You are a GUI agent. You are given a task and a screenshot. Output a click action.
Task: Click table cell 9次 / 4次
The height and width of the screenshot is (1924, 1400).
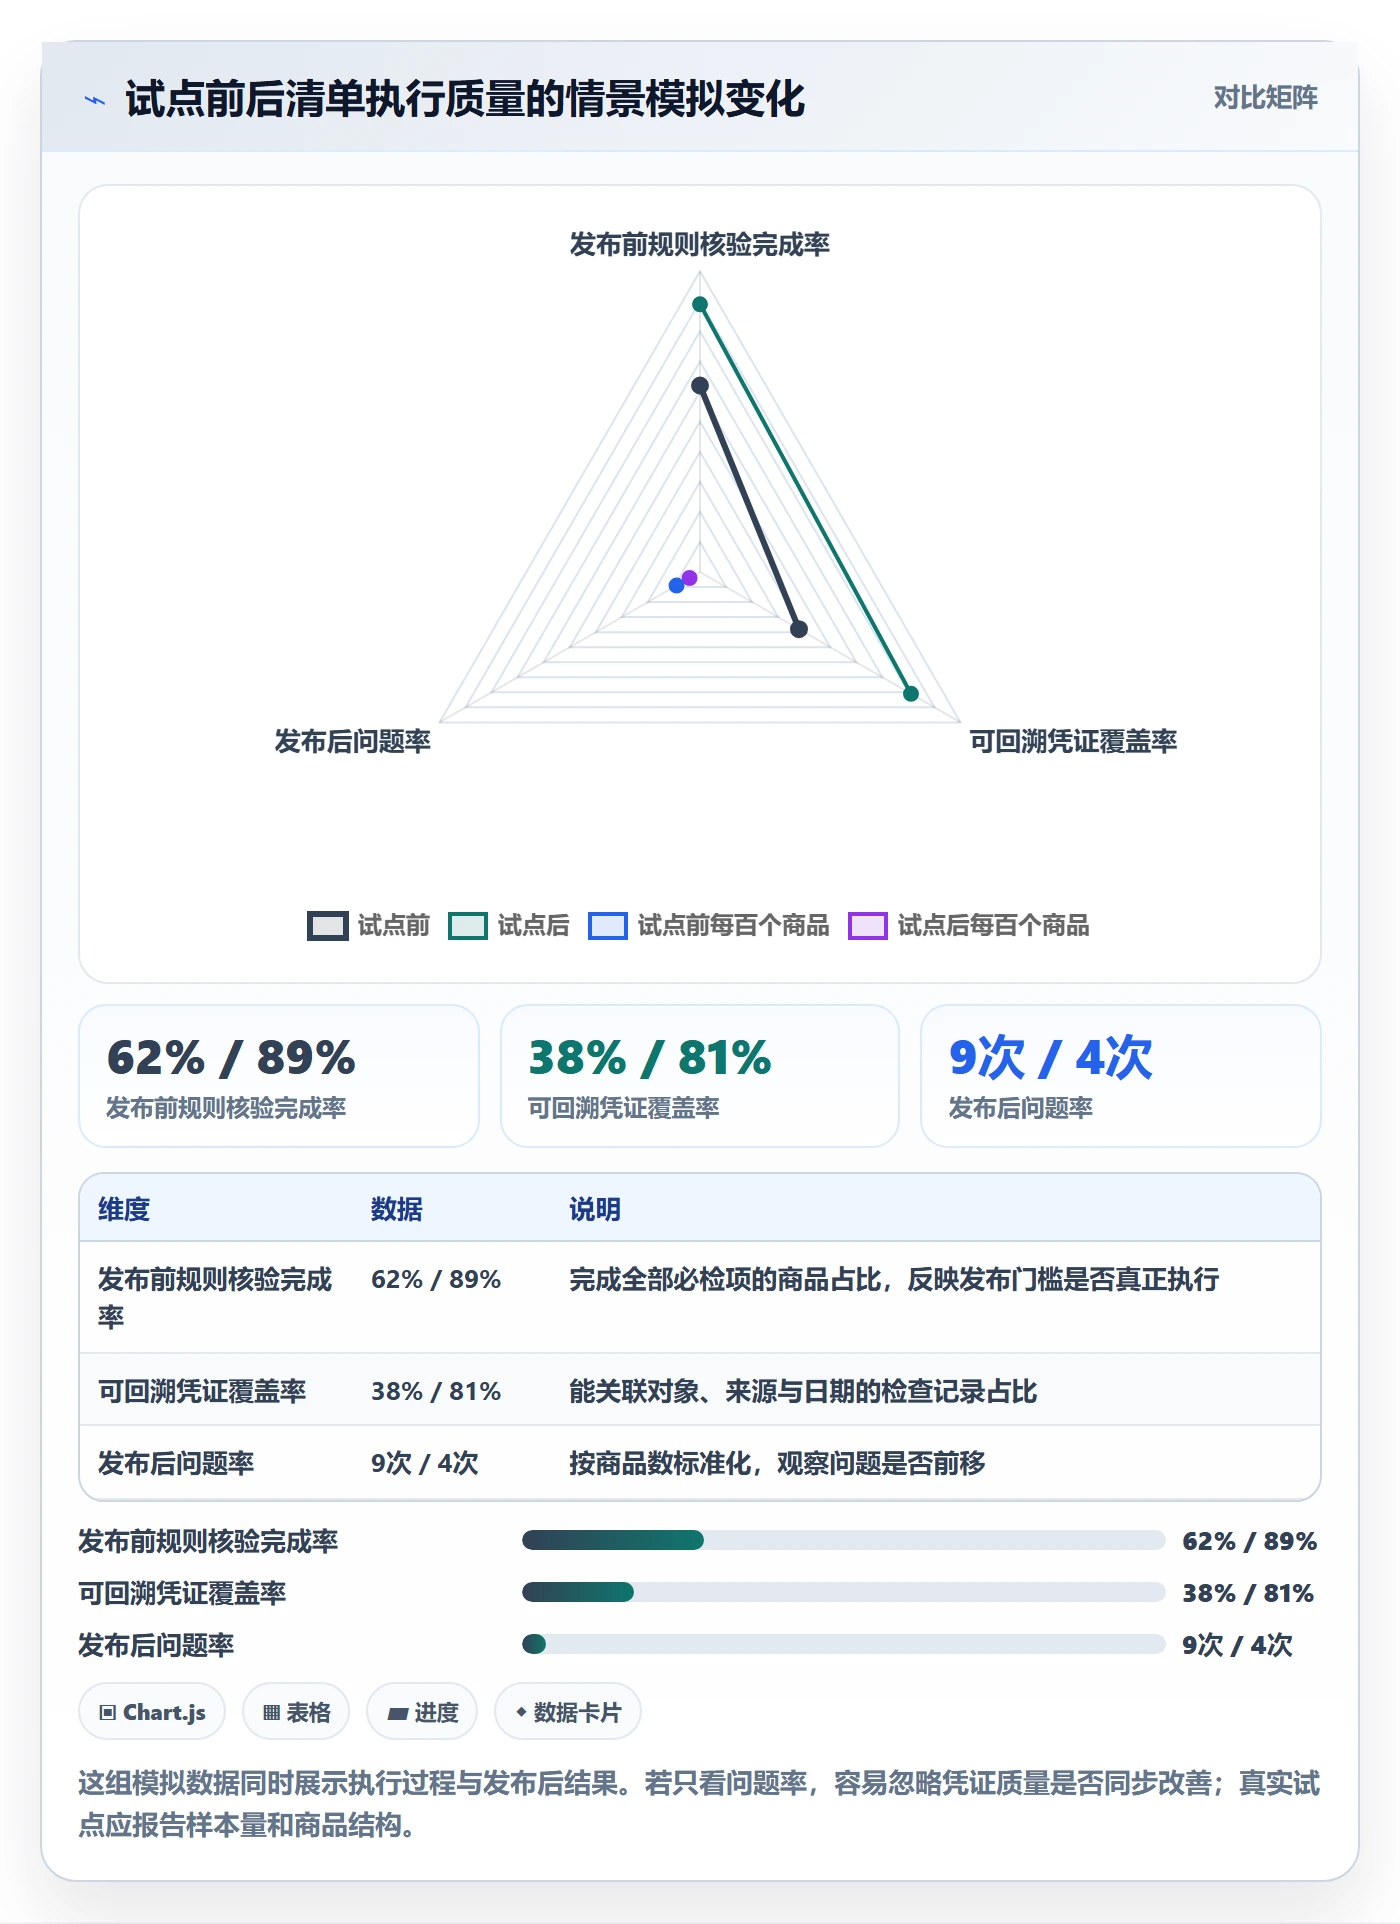[x=425, y=1463]
